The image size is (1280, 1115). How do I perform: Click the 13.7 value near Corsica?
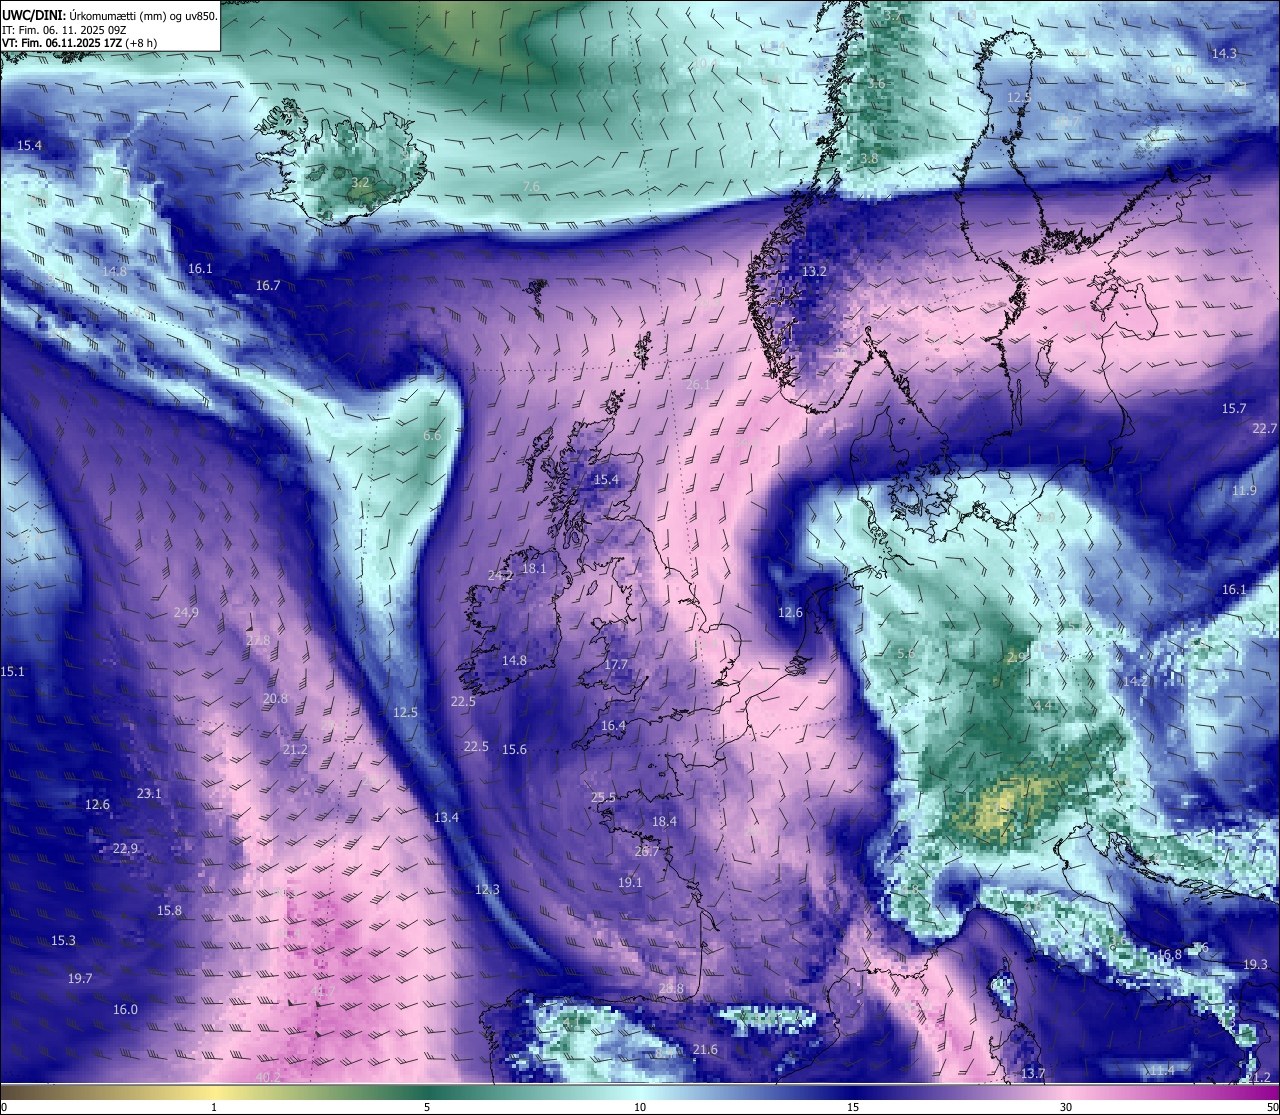tap(1033, 1074)
